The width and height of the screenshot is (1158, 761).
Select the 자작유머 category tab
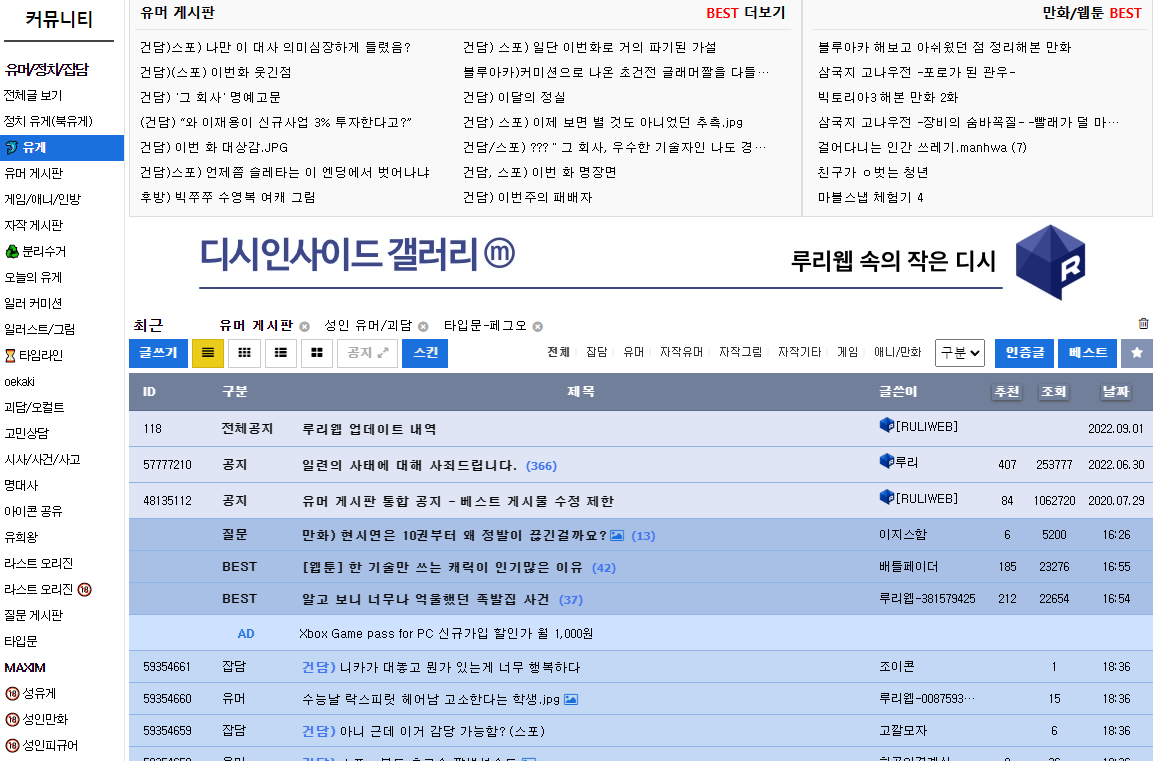pyautogui.click(x=681, y=353)
